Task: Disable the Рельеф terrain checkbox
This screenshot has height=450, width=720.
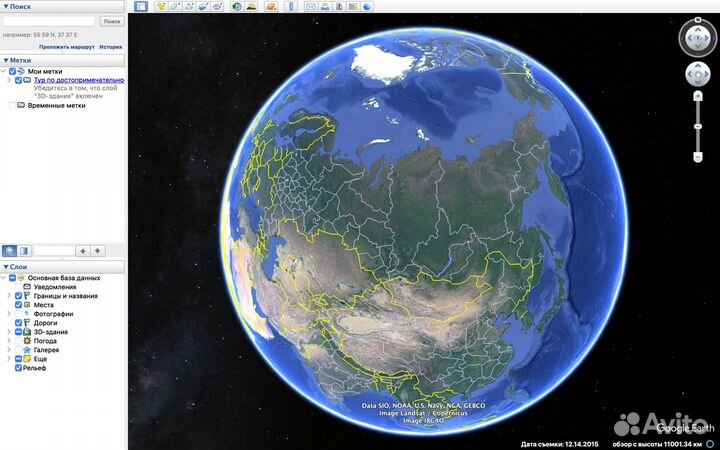Action: pos(18,368)
